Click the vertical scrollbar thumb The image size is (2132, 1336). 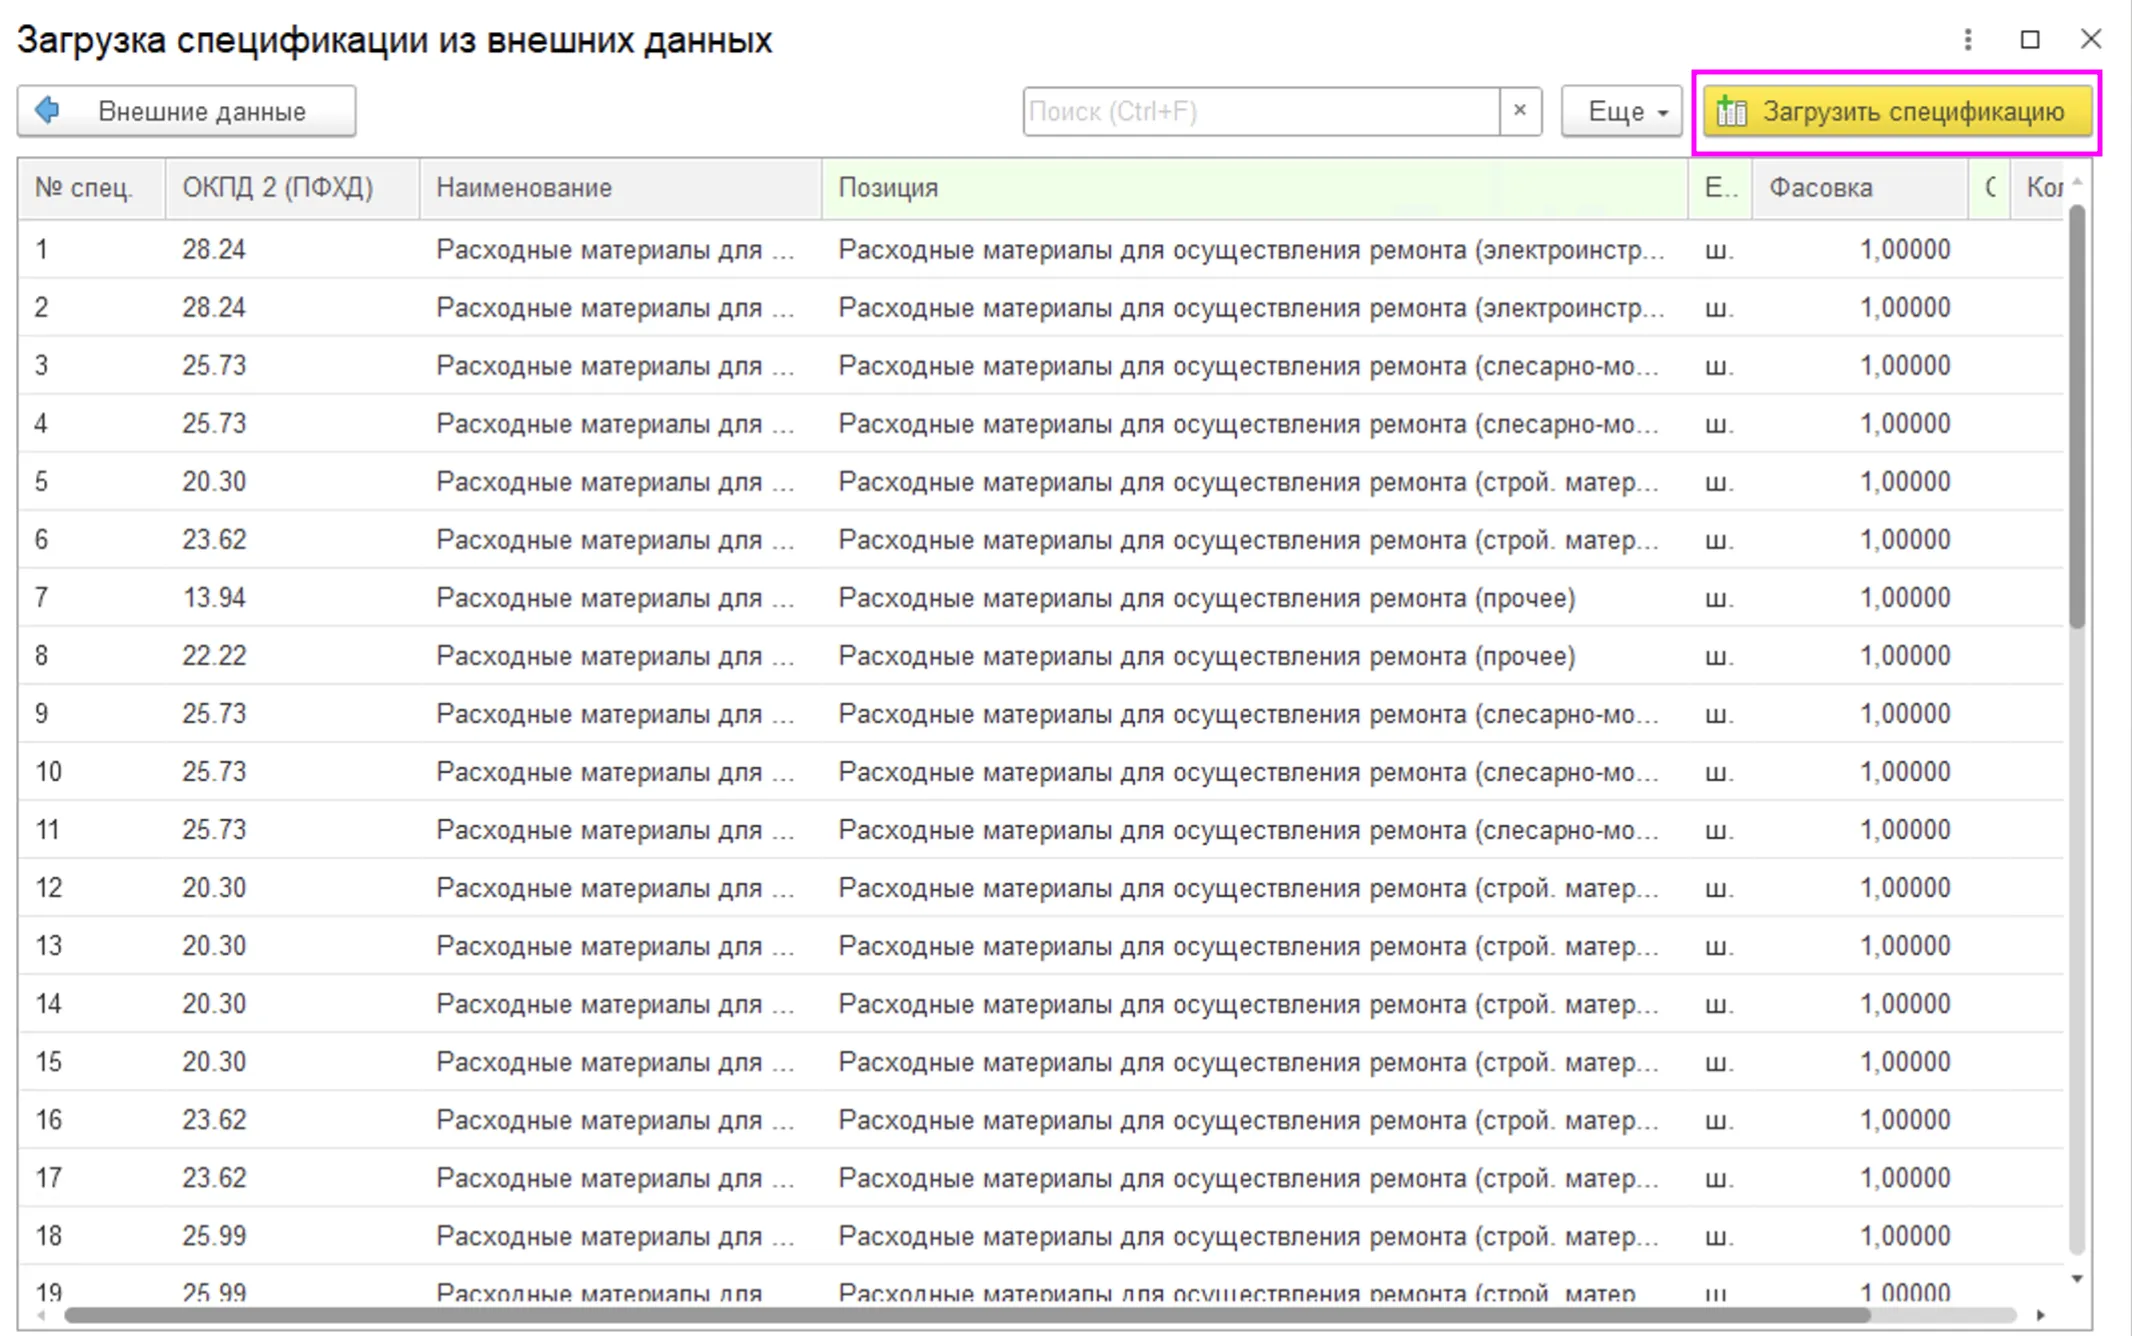2077,415
